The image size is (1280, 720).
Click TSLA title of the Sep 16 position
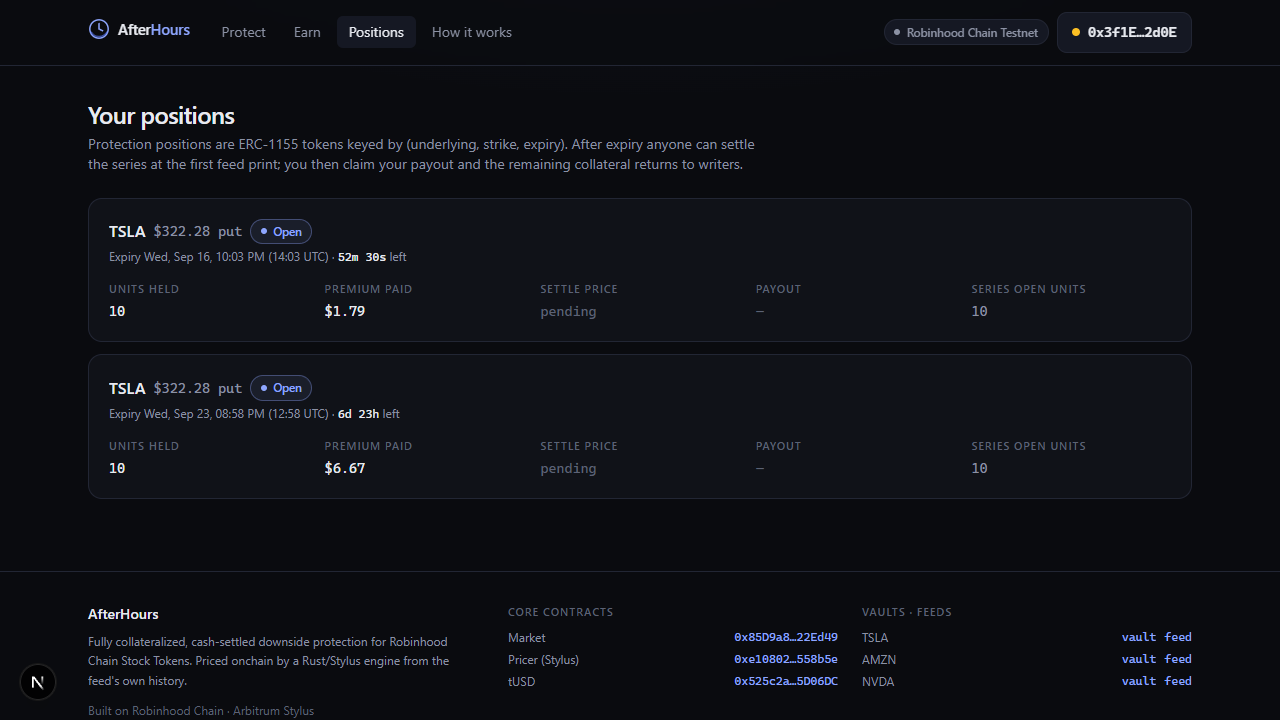127,231
